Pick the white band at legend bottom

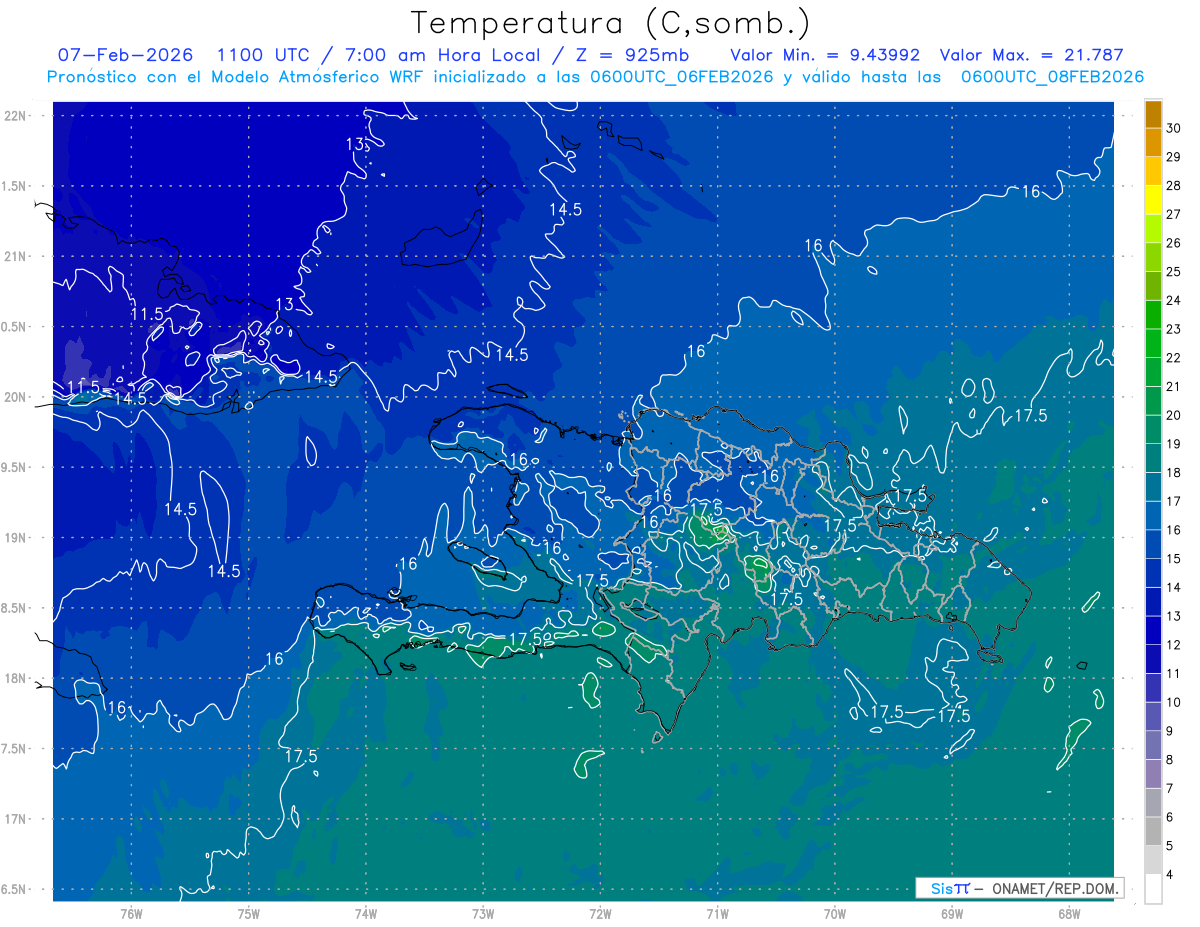[1153, 889]
